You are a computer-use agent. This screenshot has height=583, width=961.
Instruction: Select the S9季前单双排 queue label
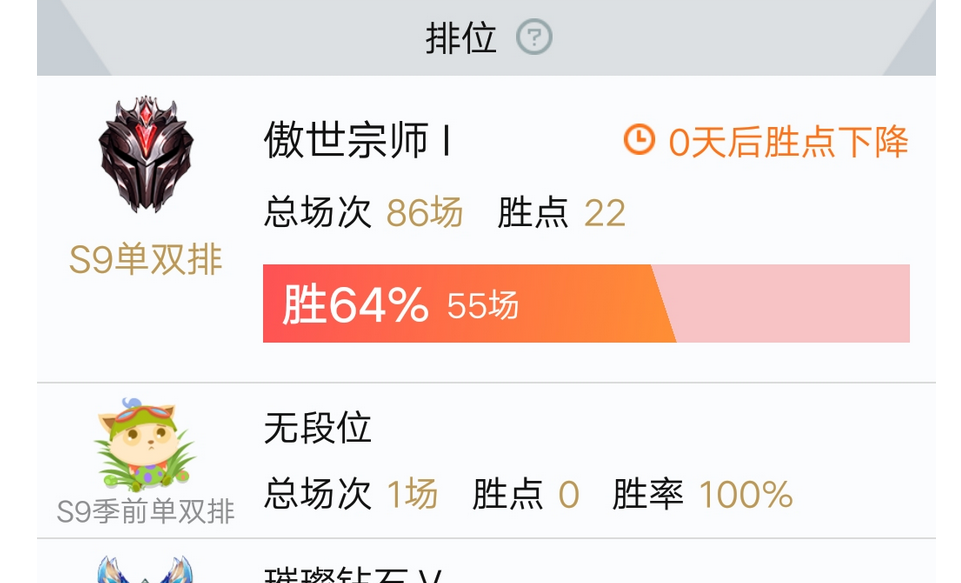point(145,511)
